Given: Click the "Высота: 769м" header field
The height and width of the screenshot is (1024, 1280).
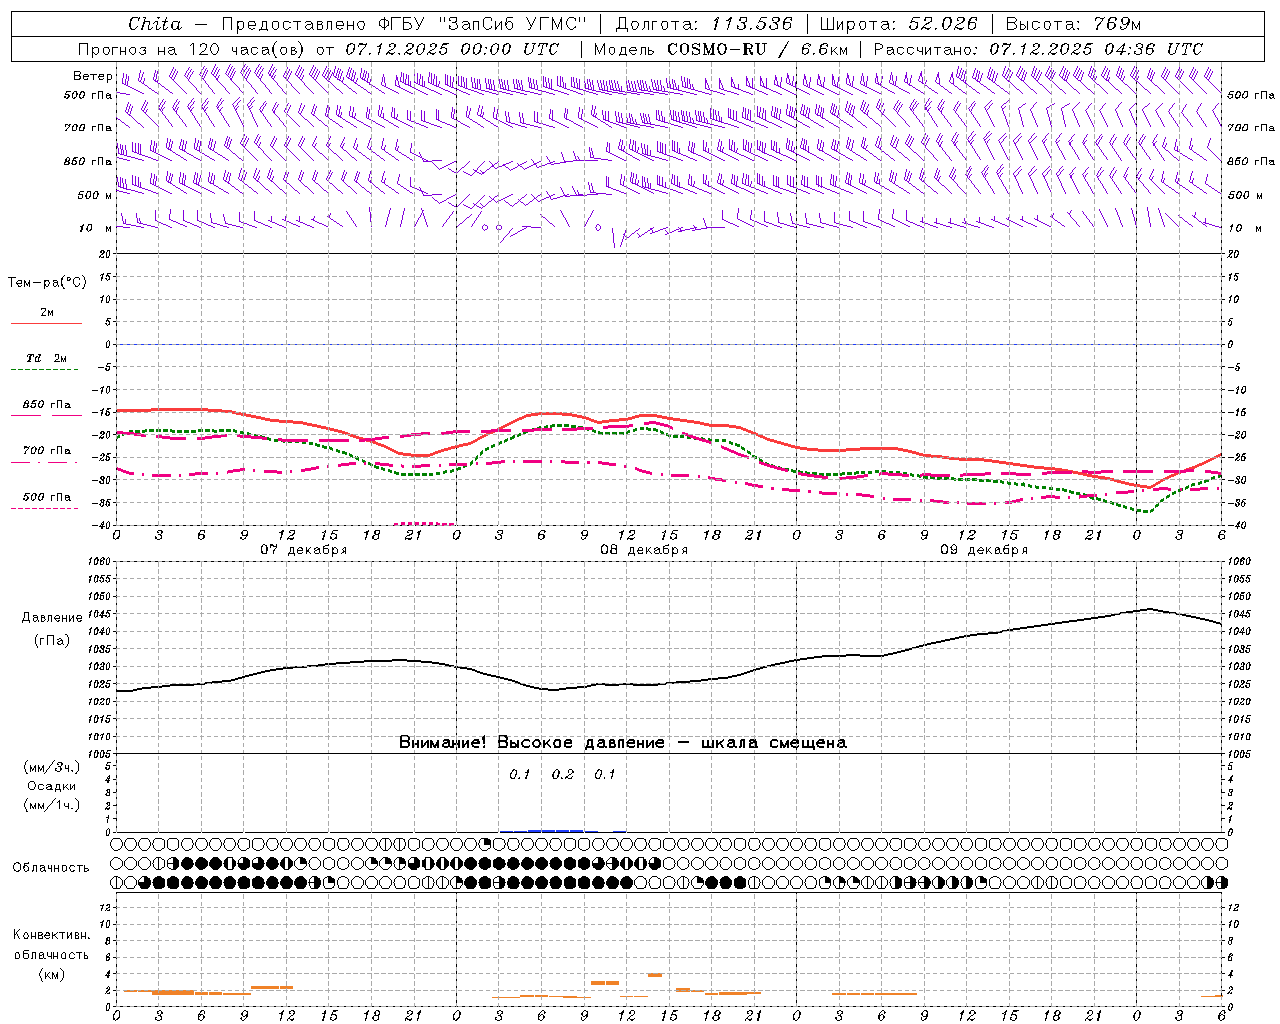Looking at the screenshot, I should point(1073,24).
